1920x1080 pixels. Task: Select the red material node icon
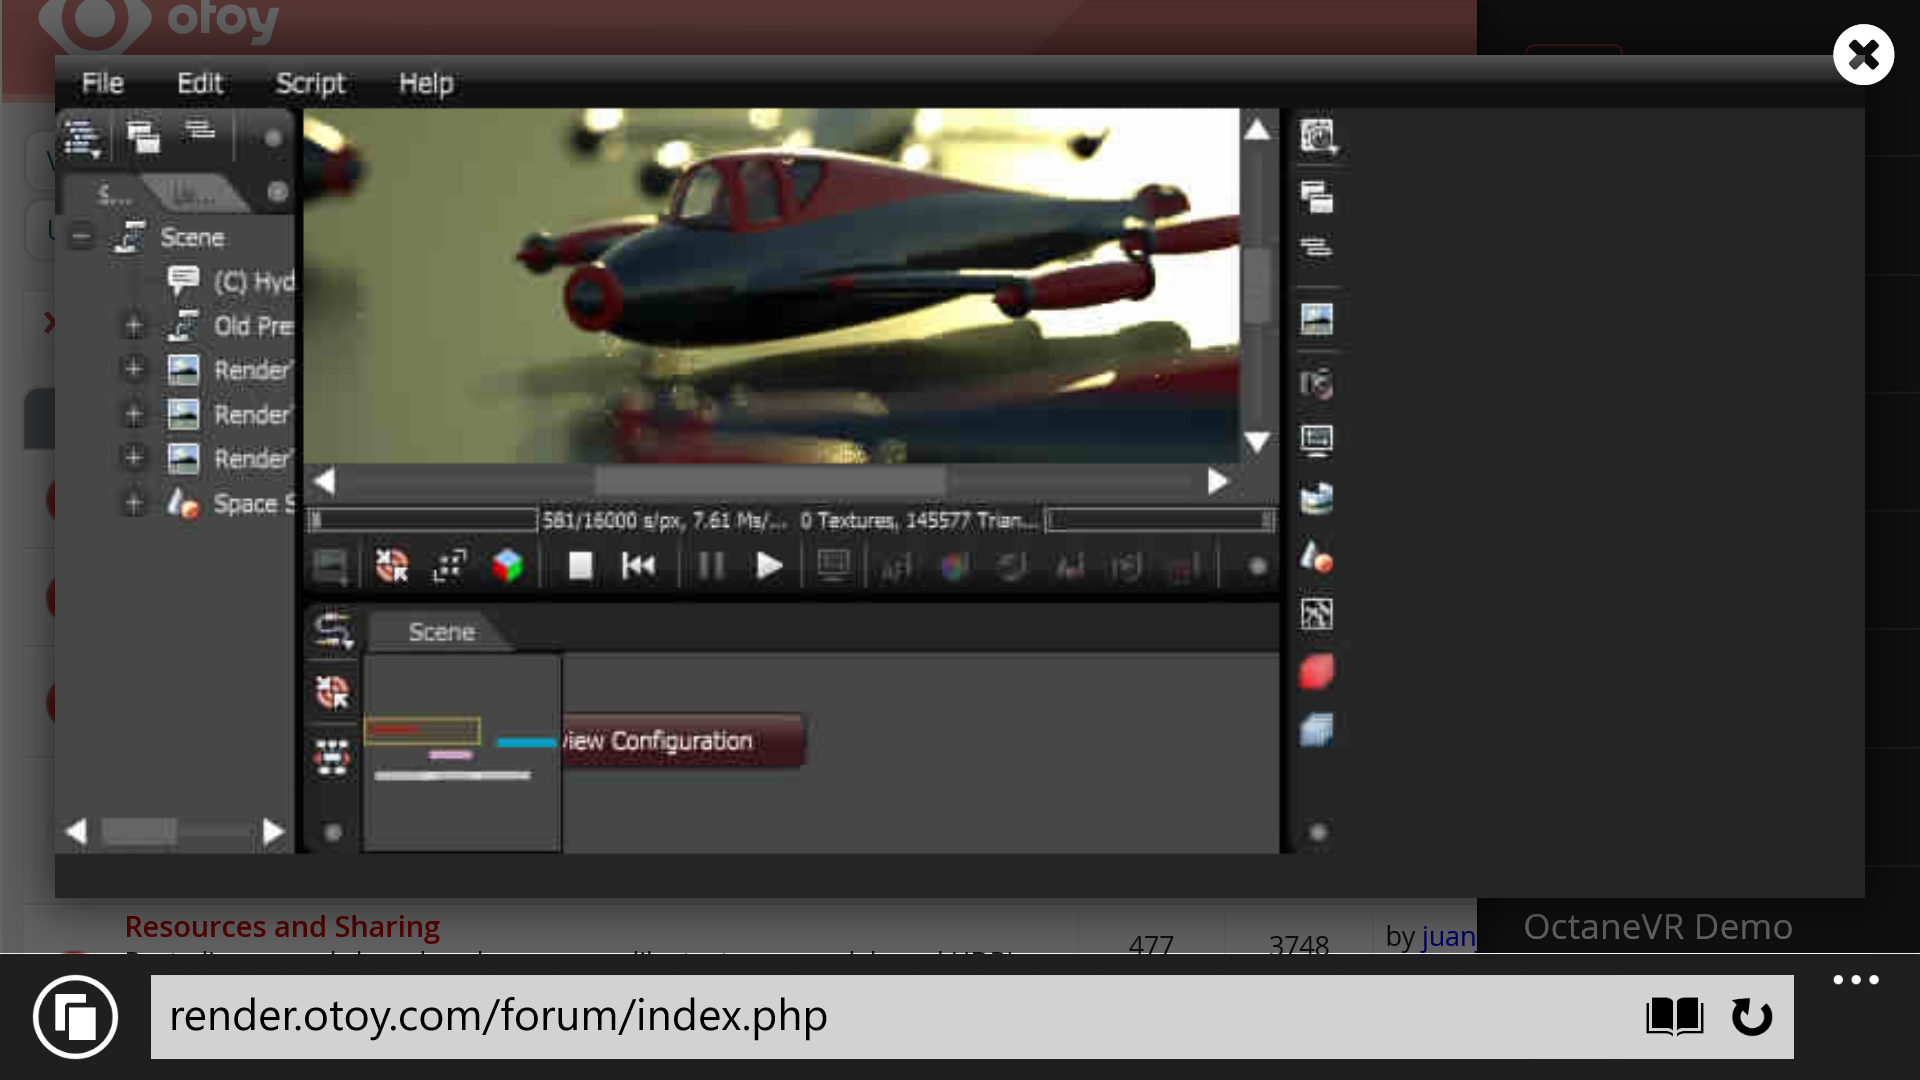pyautogui.click(x=1316, y=672)
